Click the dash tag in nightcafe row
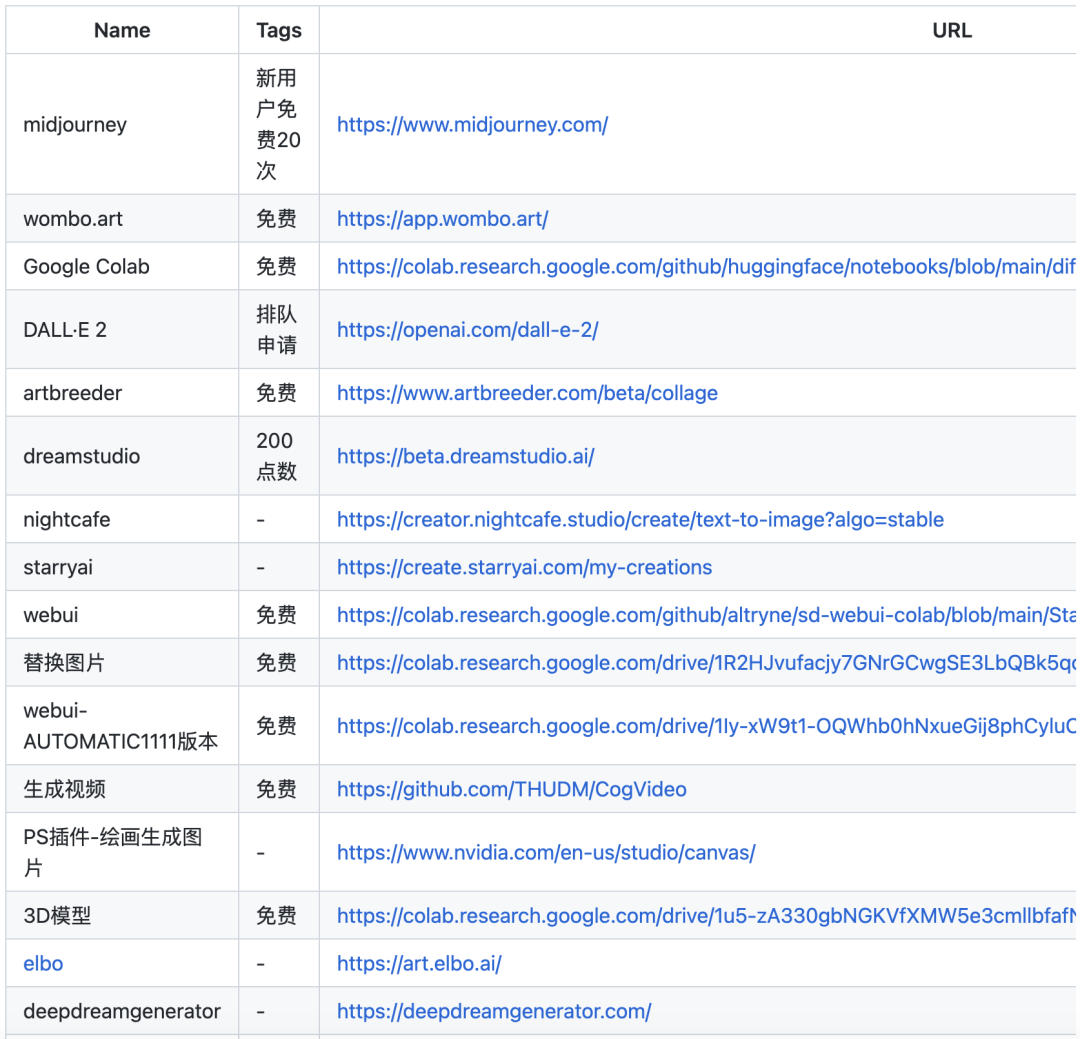The image size is (1080, 1039). [x=260, y=520]
